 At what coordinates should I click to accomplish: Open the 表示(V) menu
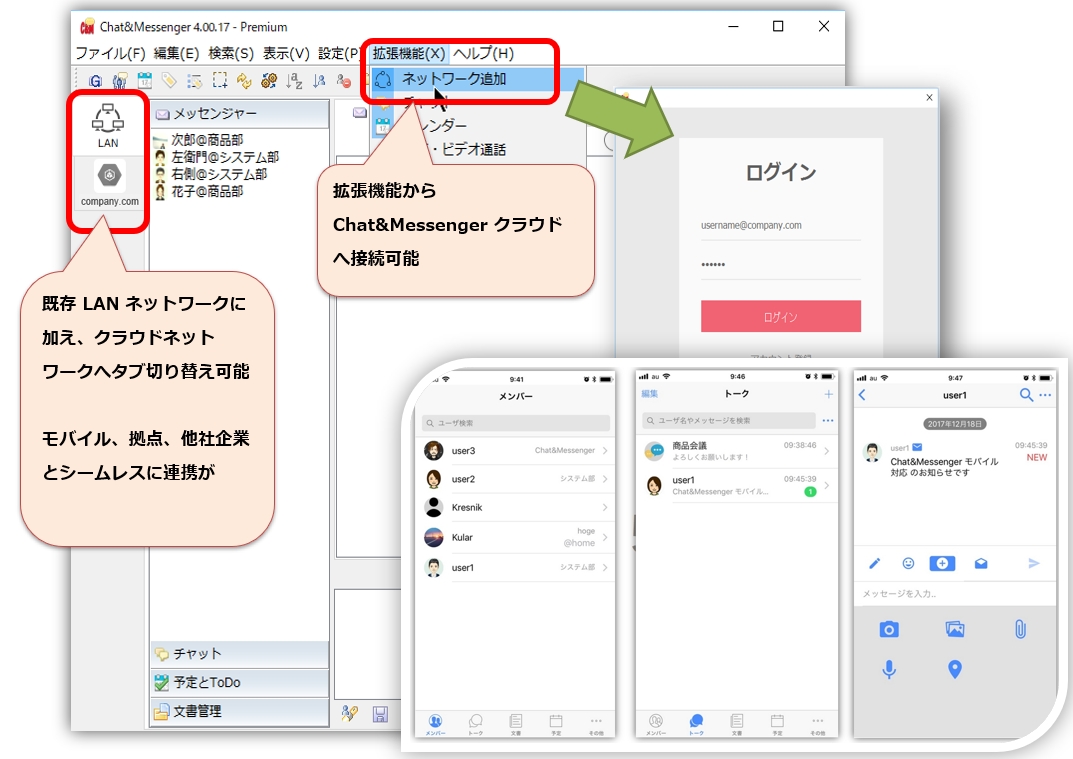coord(286,53)
